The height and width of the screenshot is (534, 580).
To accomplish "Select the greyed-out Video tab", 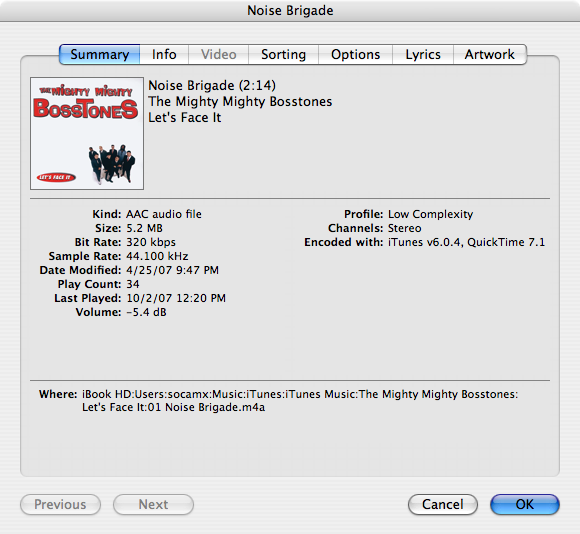I will pyautogui.click(x=219, y=54).
